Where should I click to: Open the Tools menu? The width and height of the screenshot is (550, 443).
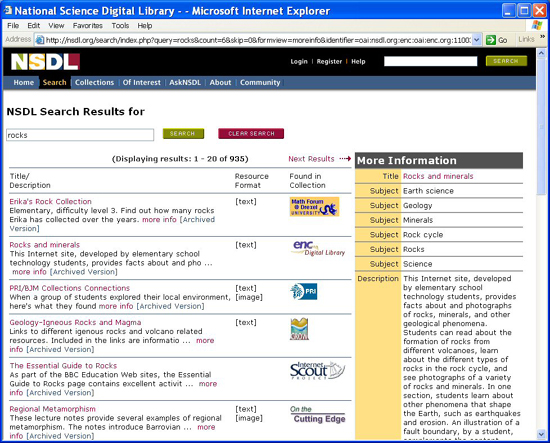tap(120, 26)
